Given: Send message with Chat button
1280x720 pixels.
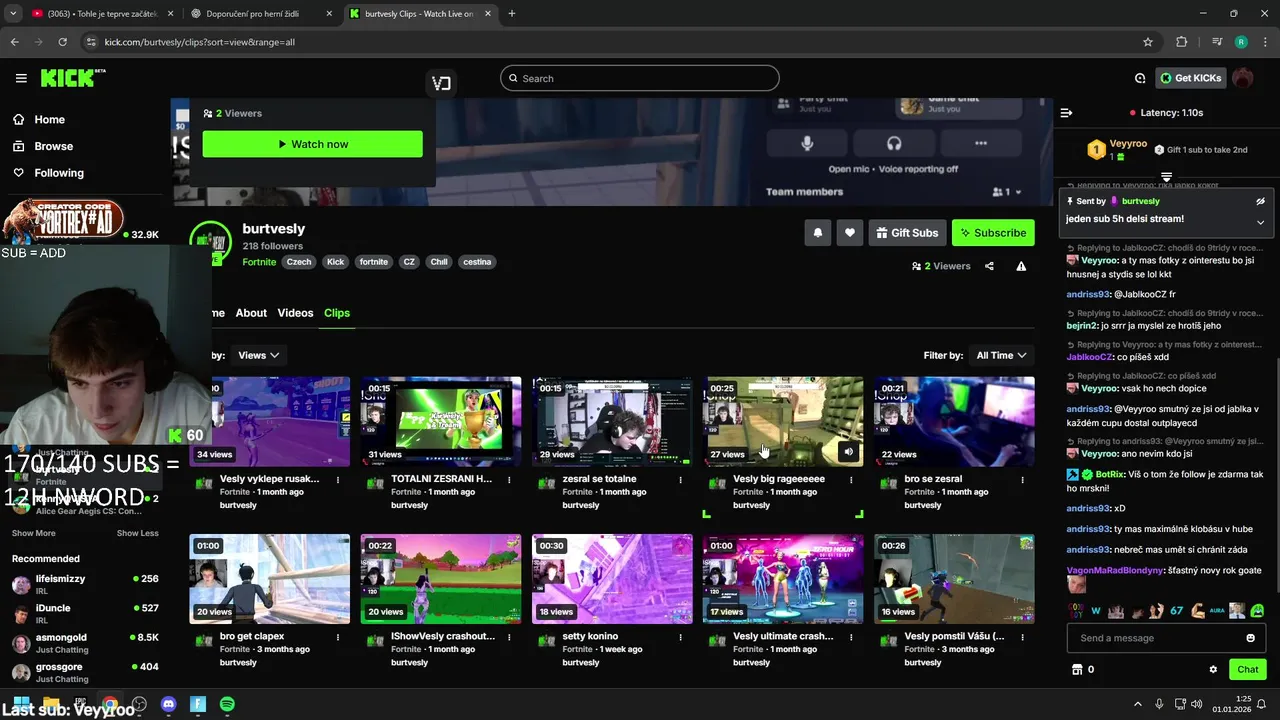Looking at the screenshot, I should point(1248,669).
